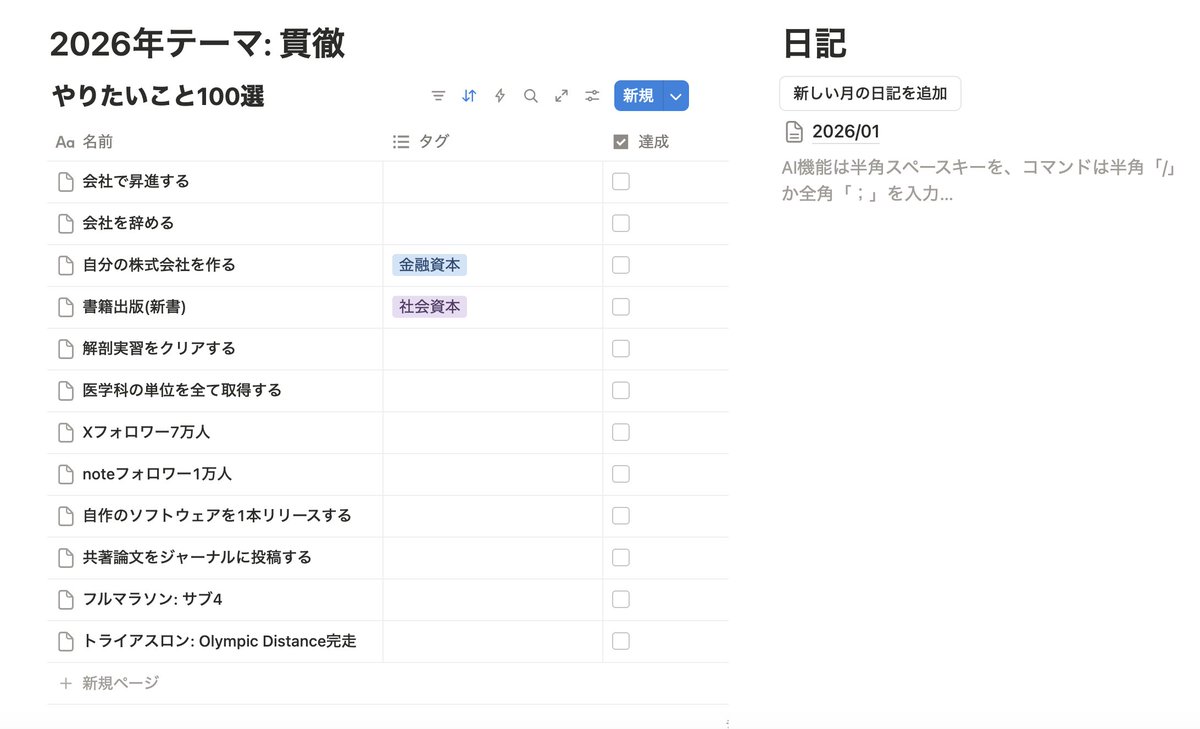Open the sort arrows icon
1200x729 pixels.
[x=469, y=96]
